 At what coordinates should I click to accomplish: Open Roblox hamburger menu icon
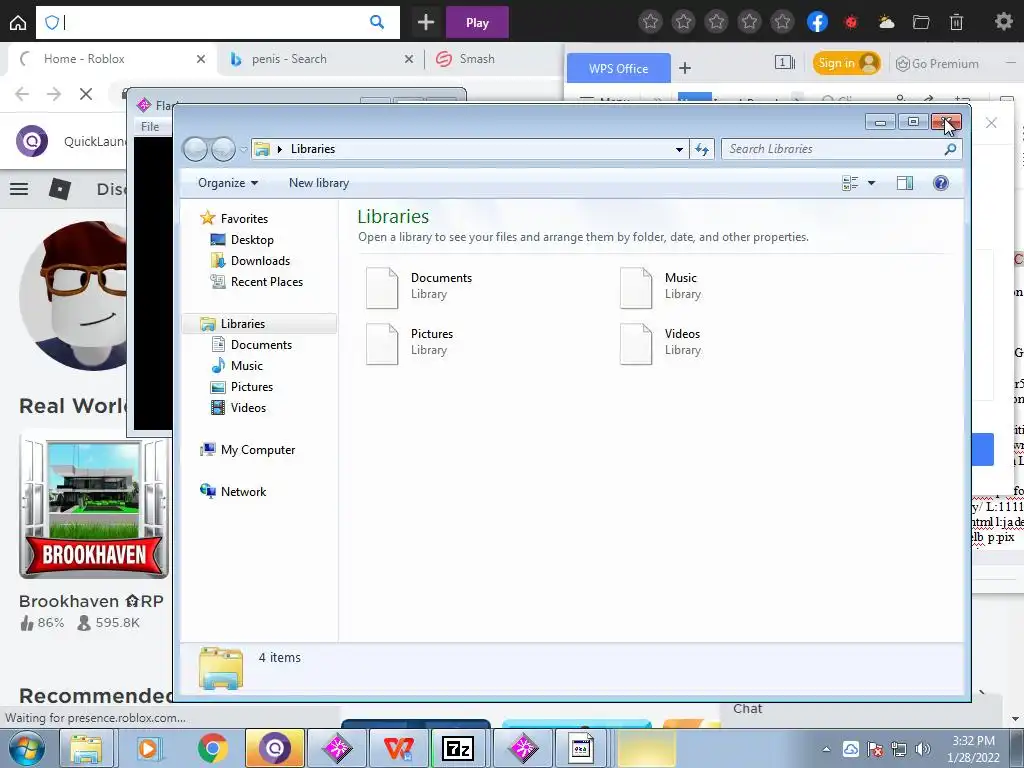(x=19, y=189)
